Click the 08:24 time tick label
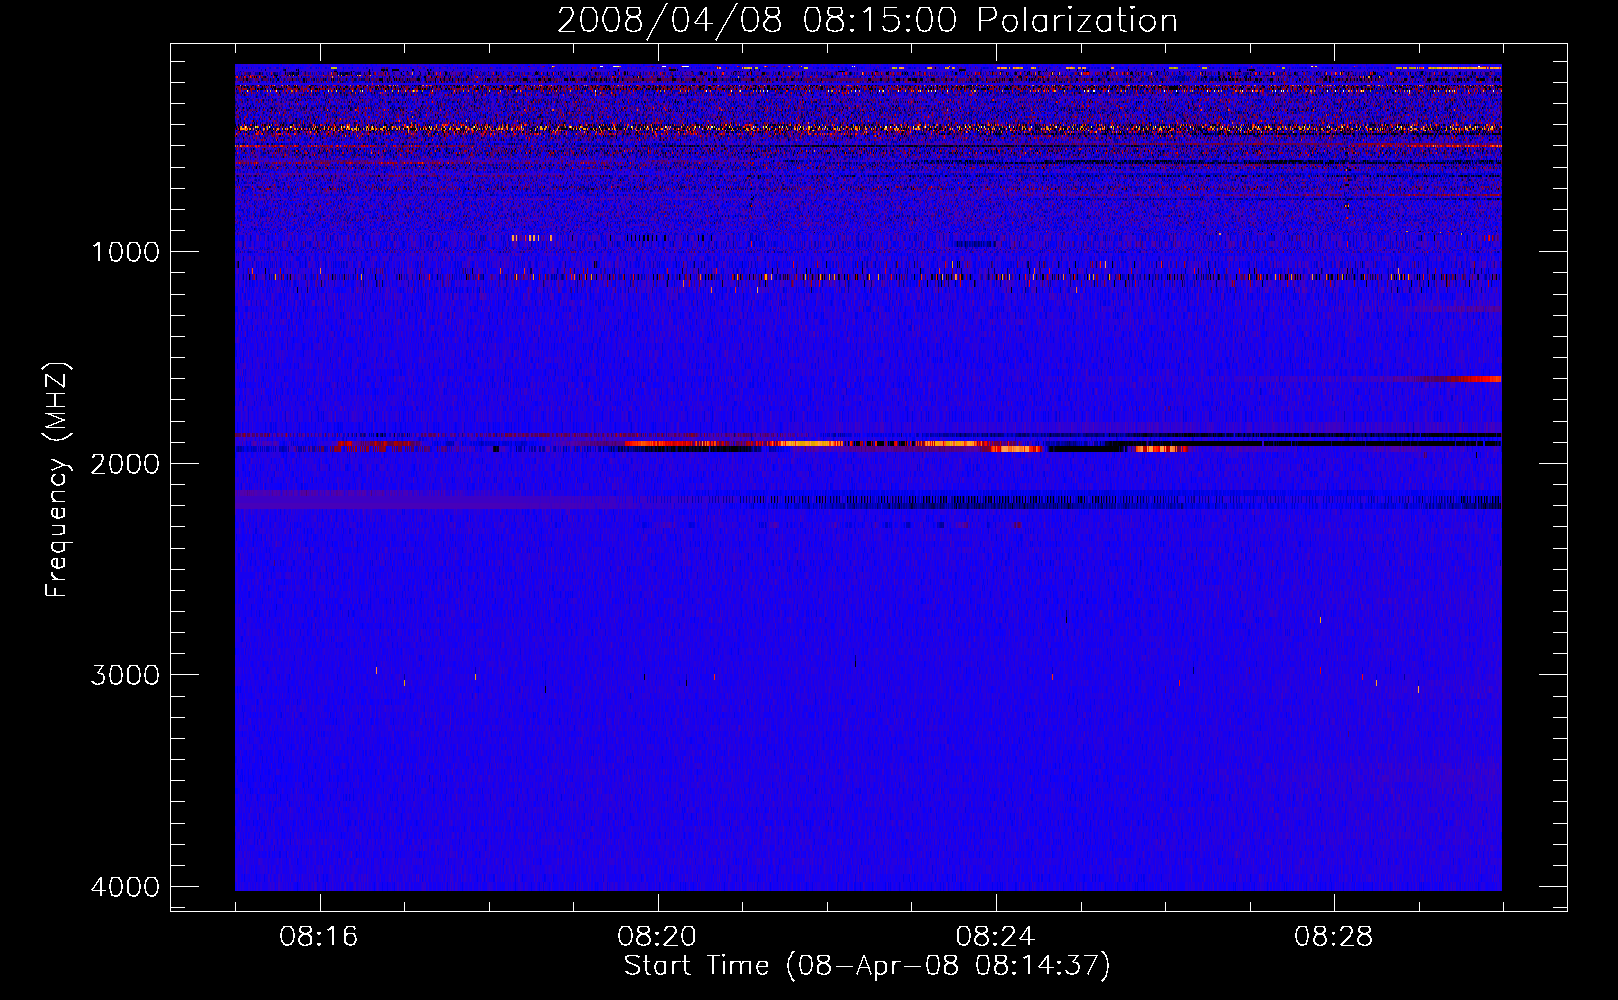The height and width of the screenshot is (1000, 1618). 995,937
